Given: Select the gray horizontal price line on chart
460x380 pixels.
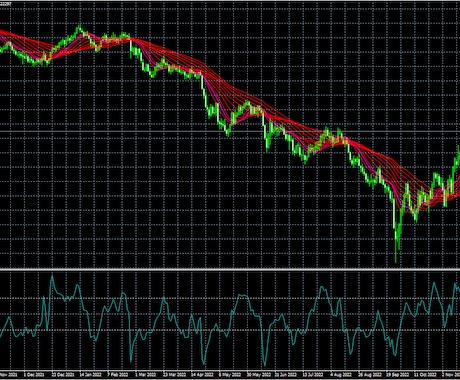Looking at the screenshot, I should 230,132.
